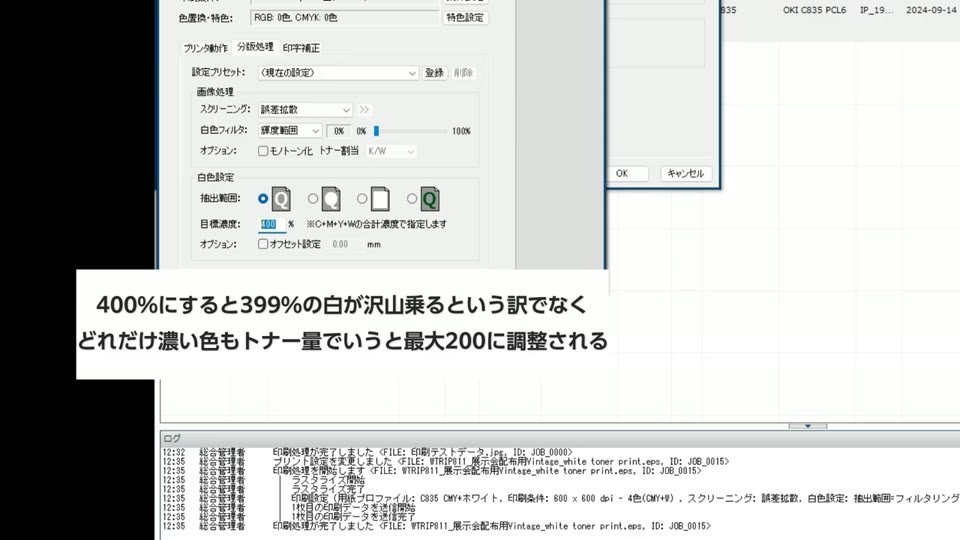Click キャンセル in the back dialog
This screenshot has width=960, height=540.
[x=686, y=173]
